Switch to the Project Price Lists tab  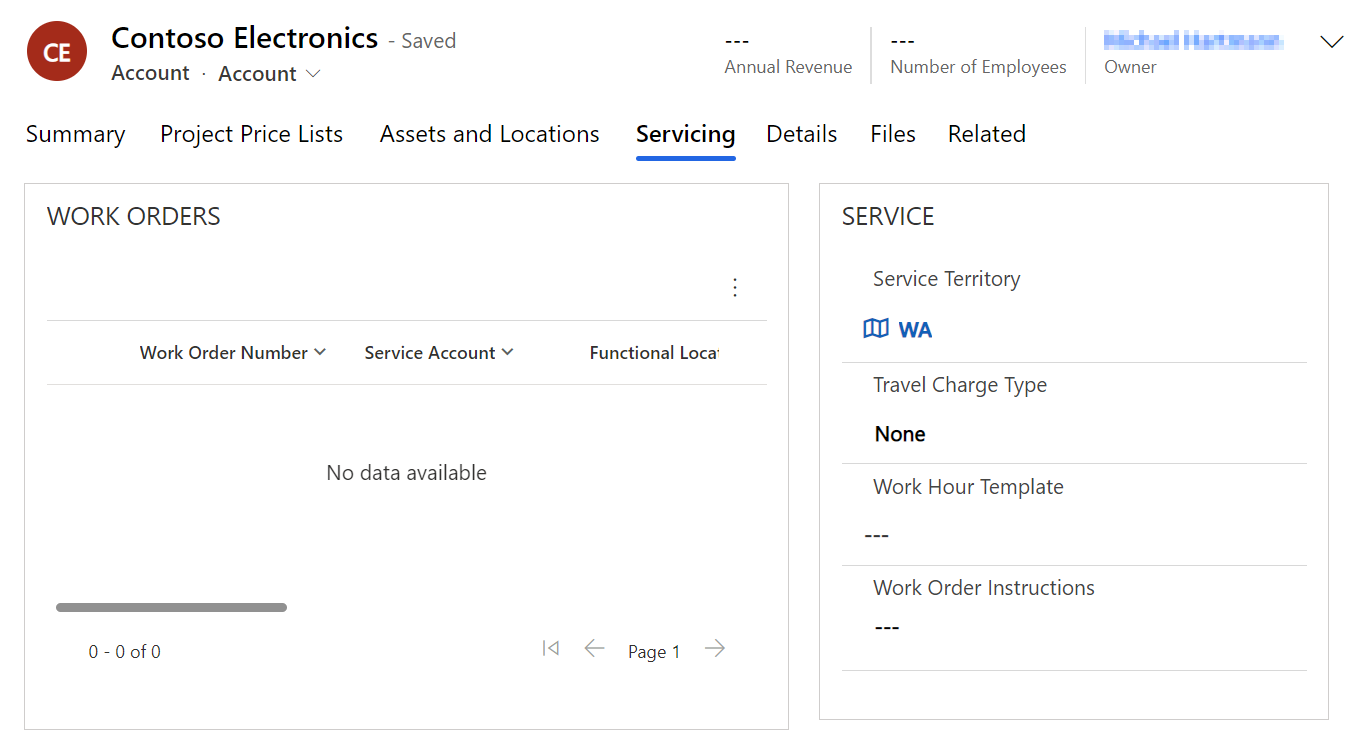coord(251,134)
